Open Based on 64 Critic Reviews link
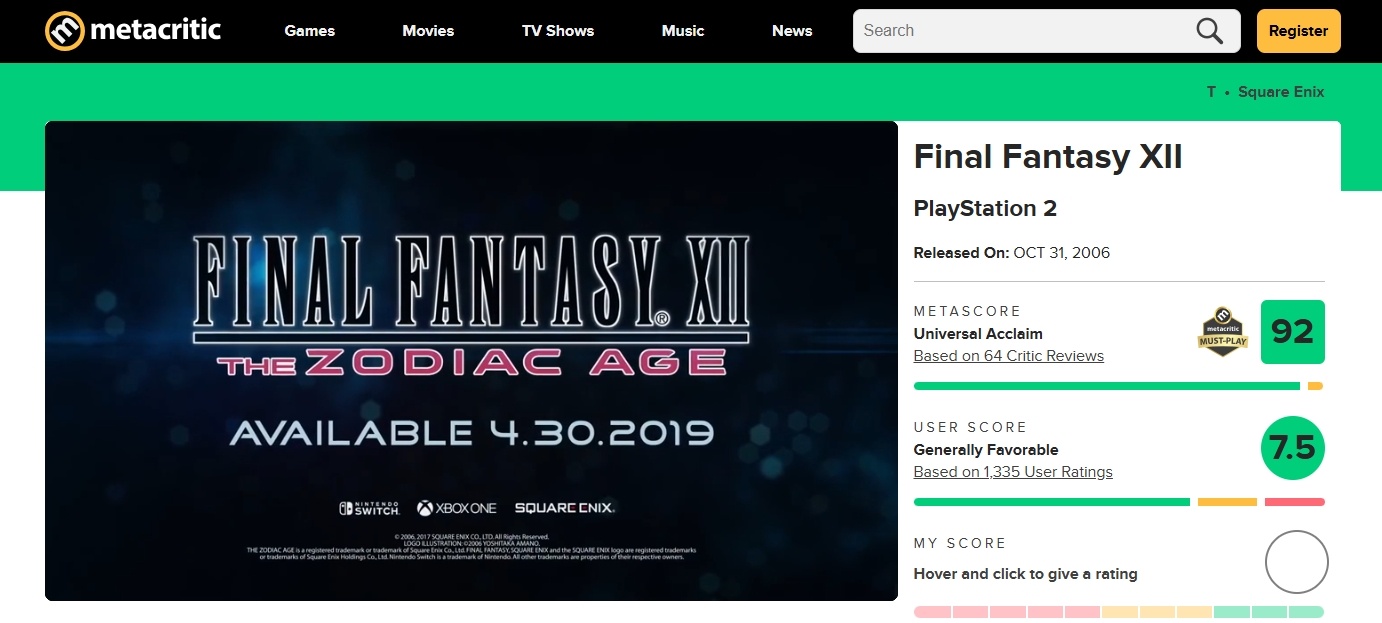 point(1008,355)
